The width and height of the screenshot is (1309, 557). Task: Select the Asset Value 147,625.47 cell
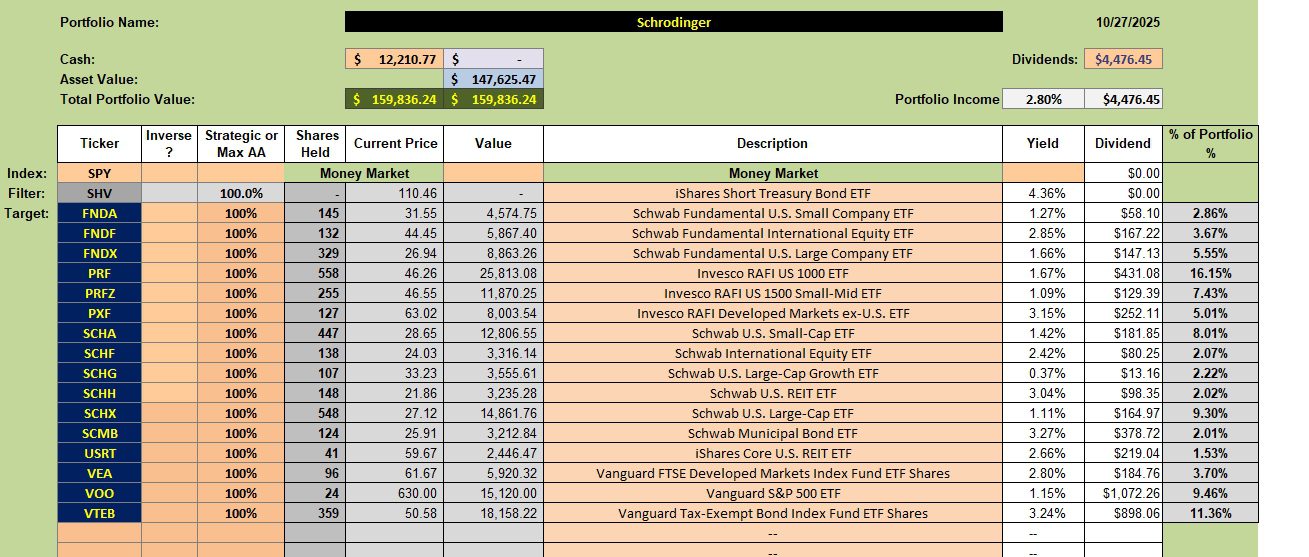pyautogui.click(x=493, y=79)
